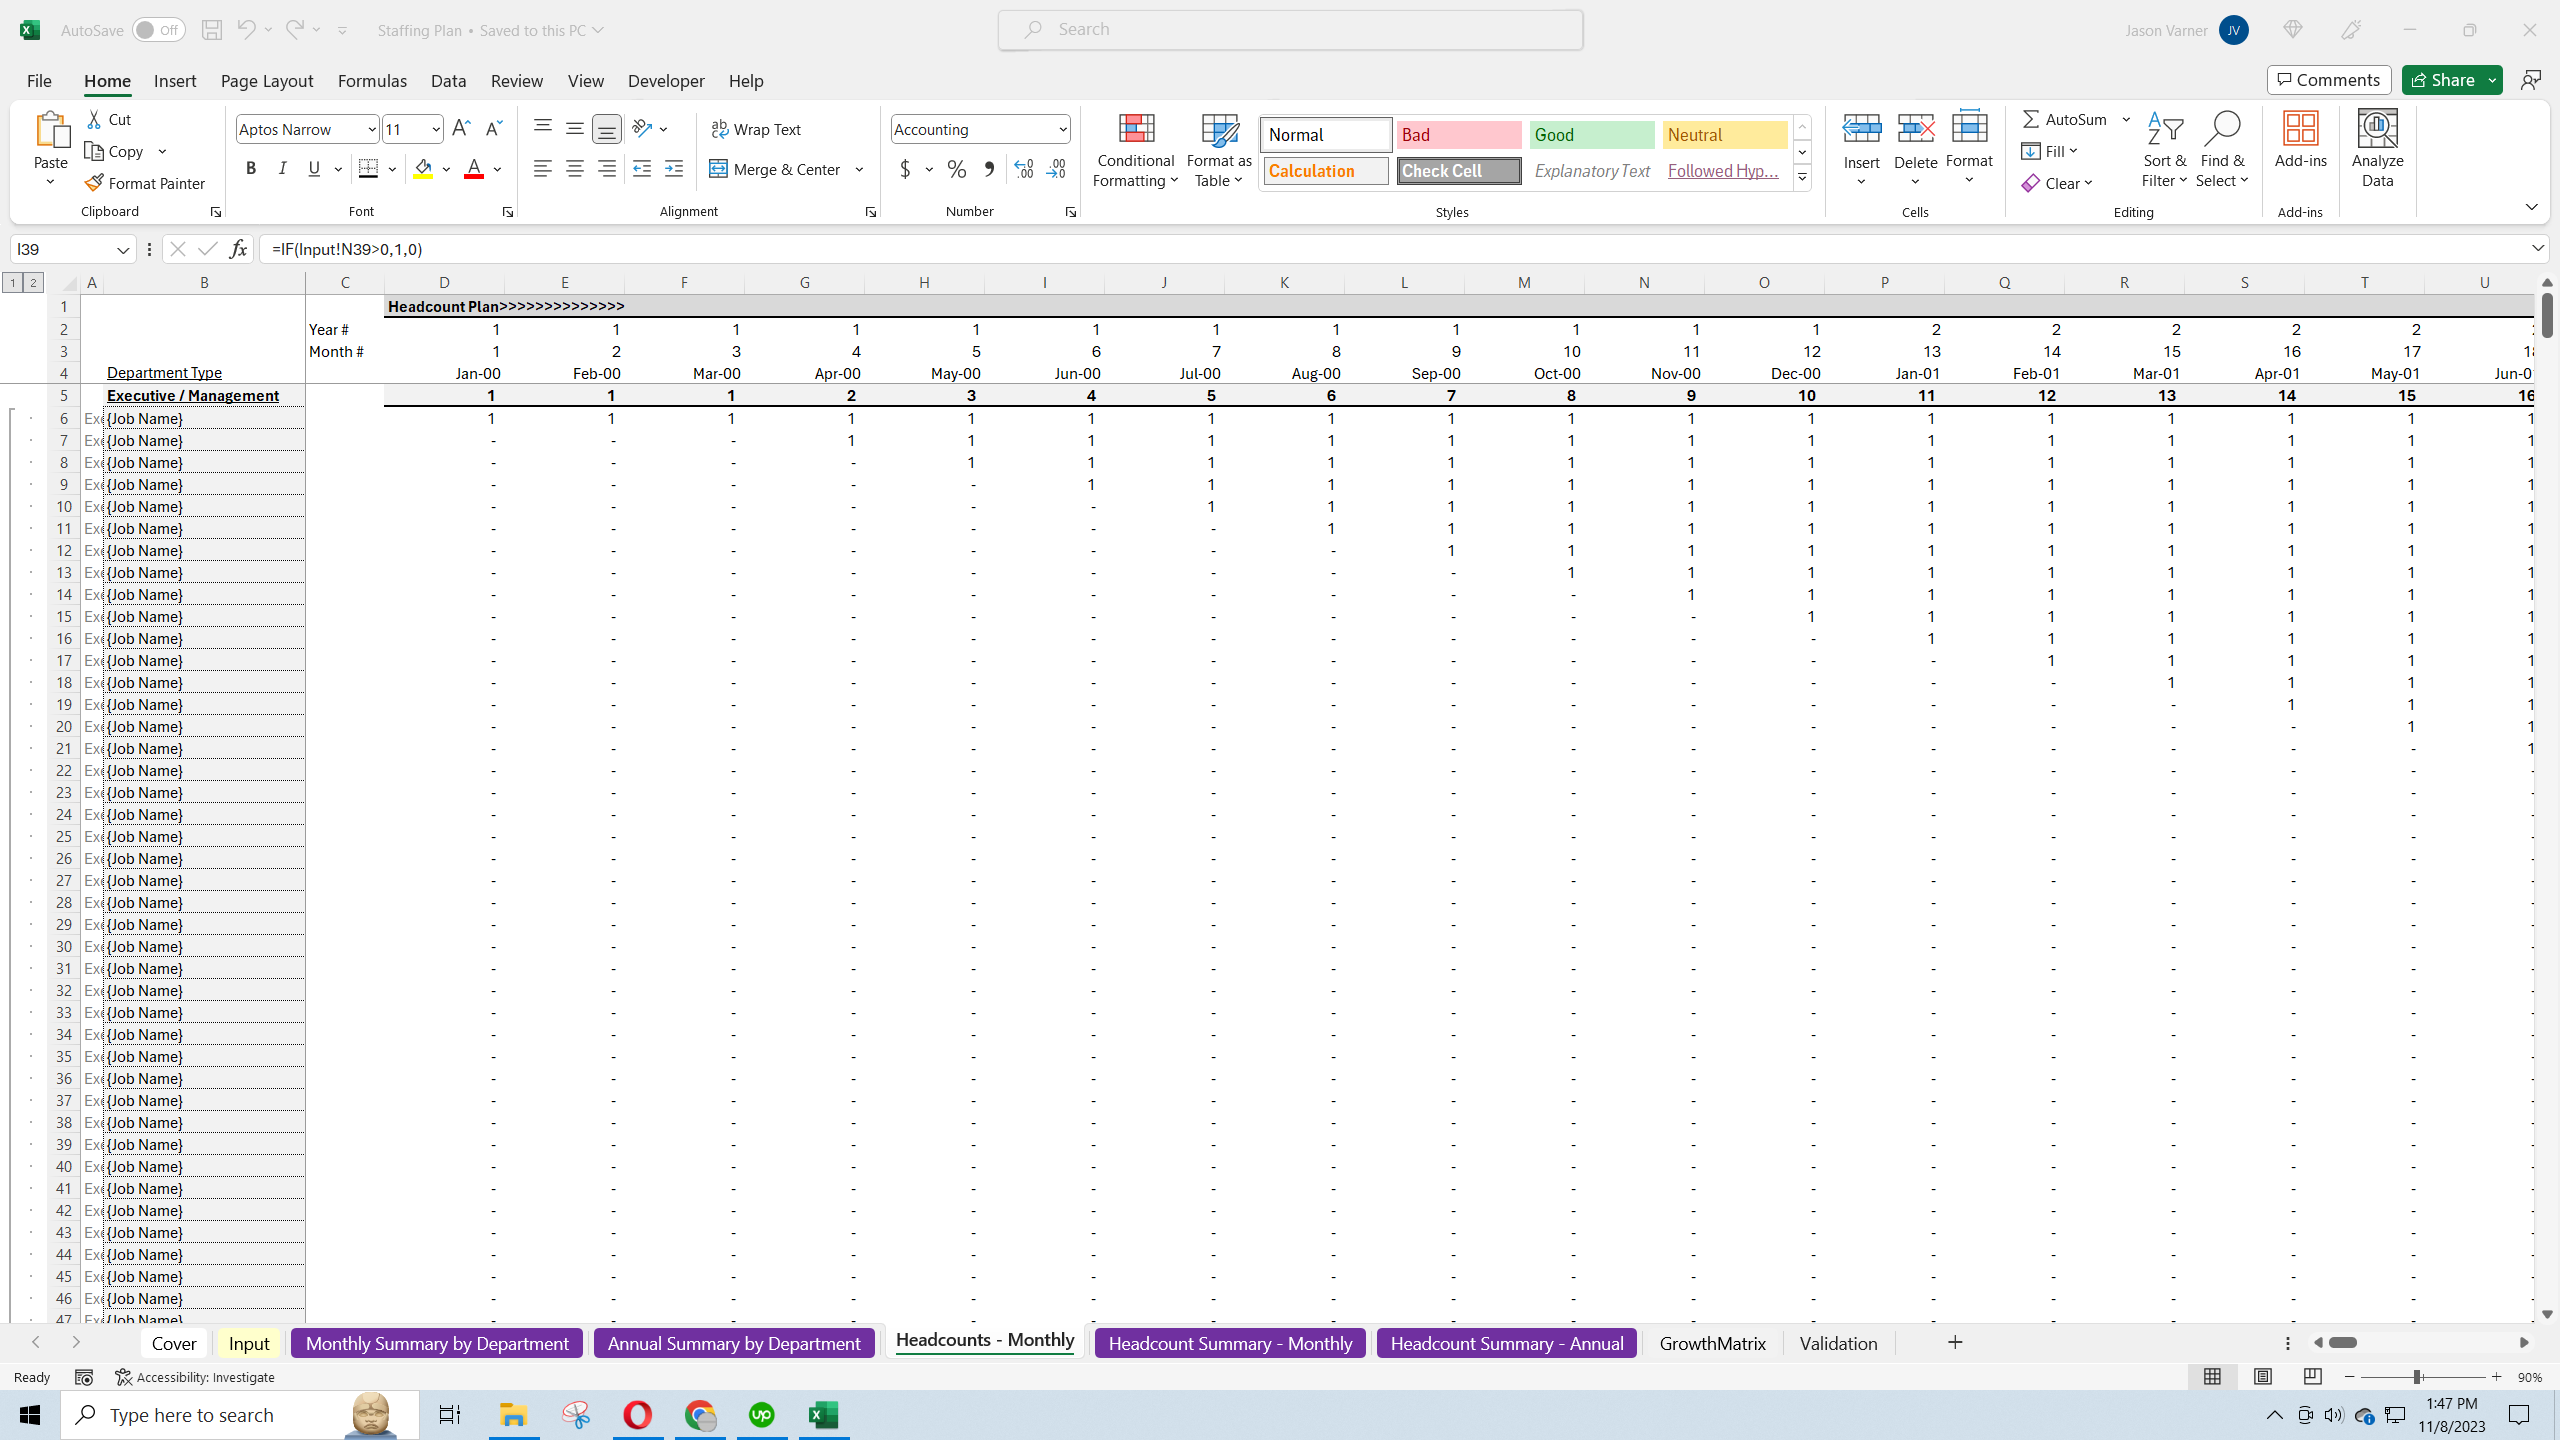The width and height of the screenshot is (2560, 1440).
Task: Apply the Good cell style
Action: click(1591, 135)
